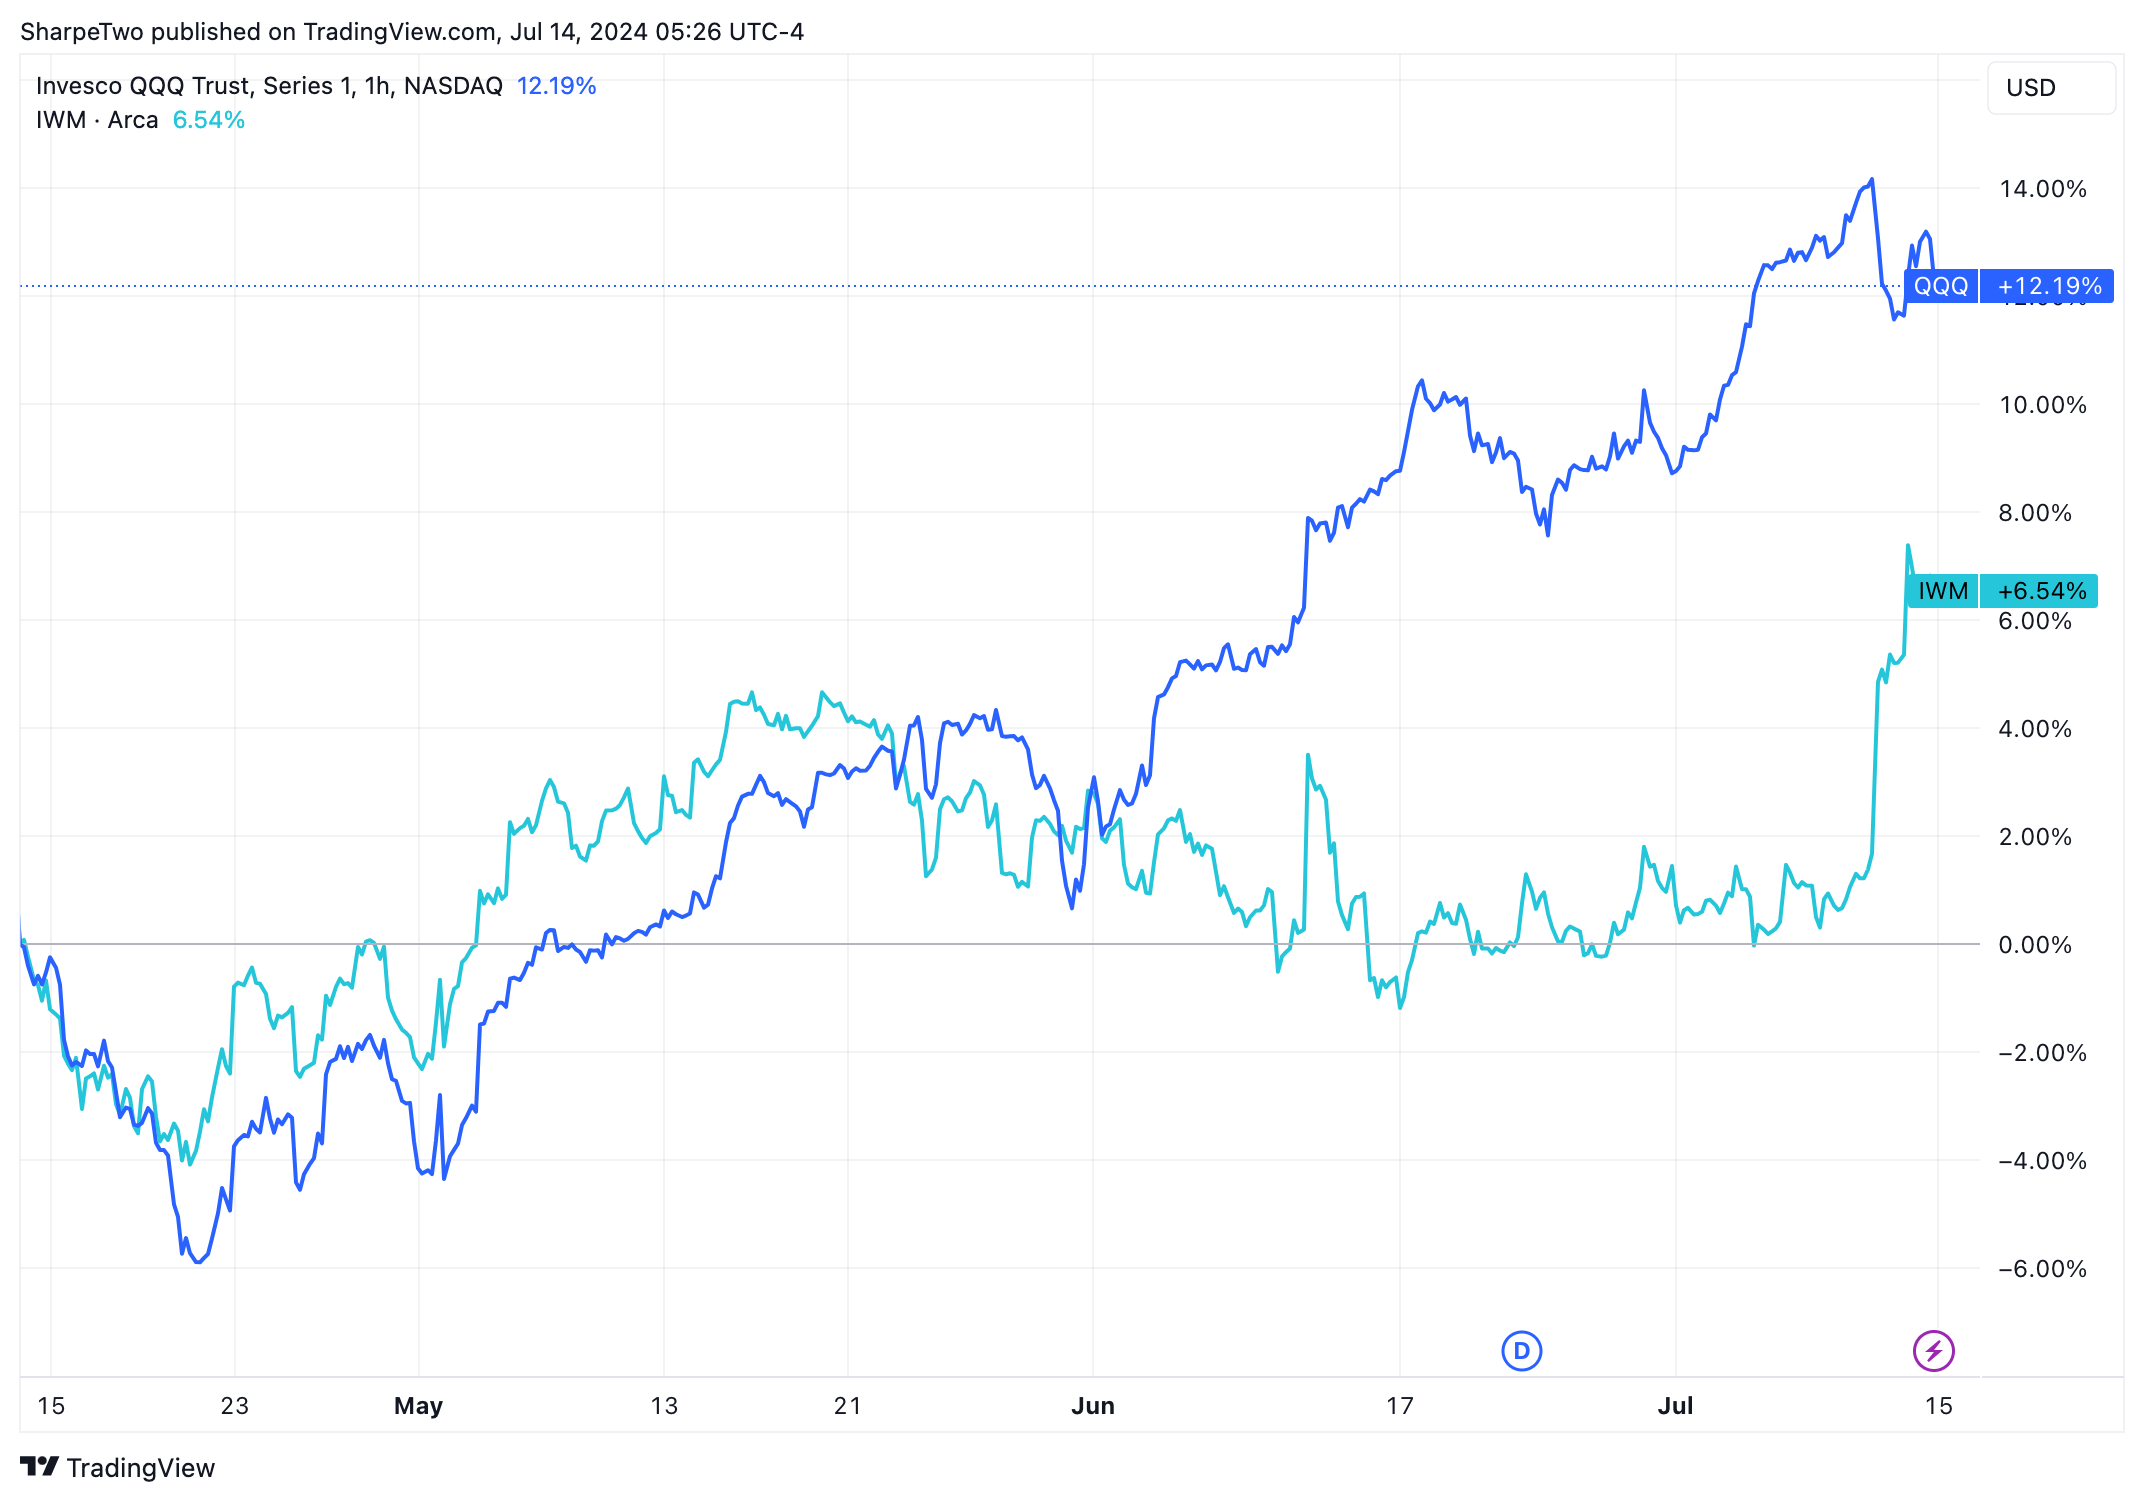Click the −6.00% price axis label
Viewport: 2144px width, 1502px height.
[x=2042, y=1269]
